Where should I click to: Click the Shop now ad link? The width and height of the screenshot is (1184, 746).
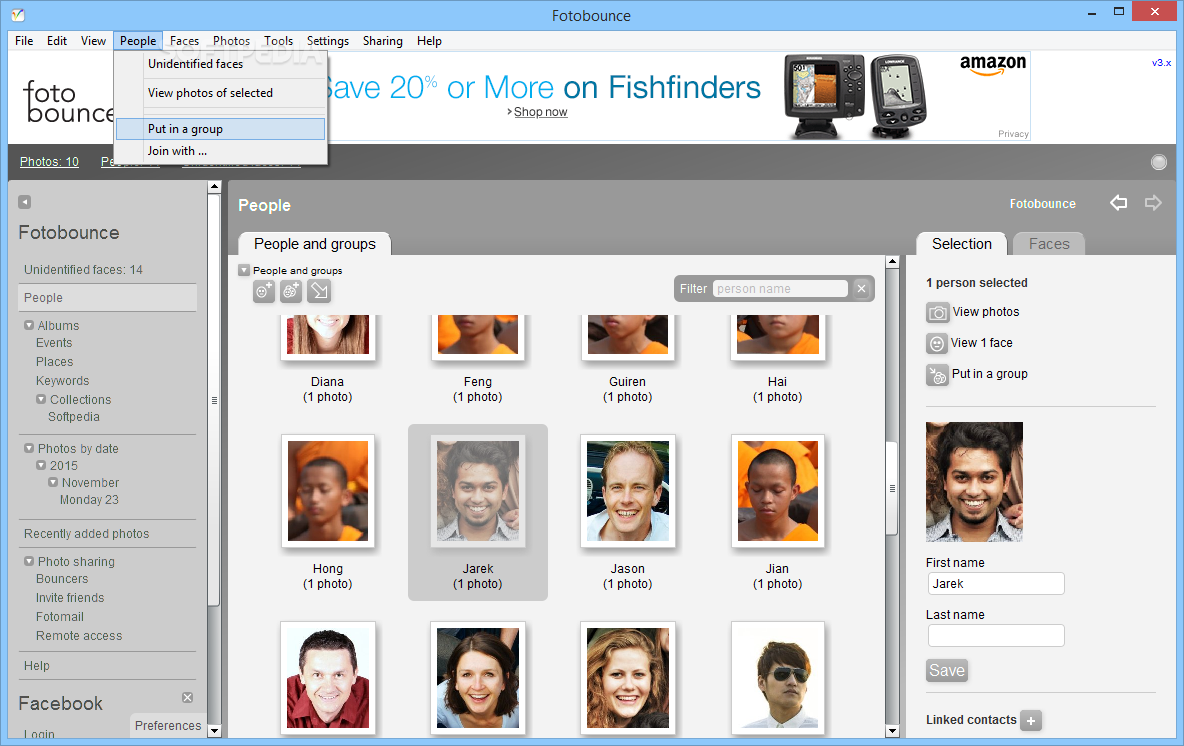541,112
